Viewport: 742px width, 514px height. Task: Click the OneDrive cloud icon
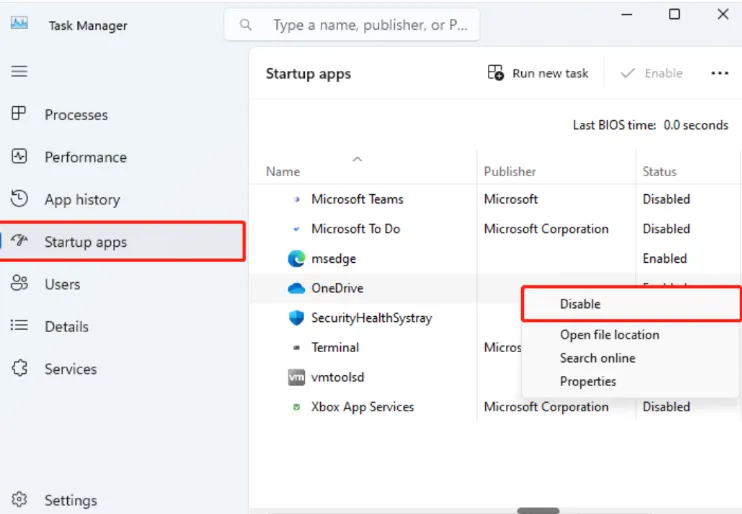click(x=297, y=288)
